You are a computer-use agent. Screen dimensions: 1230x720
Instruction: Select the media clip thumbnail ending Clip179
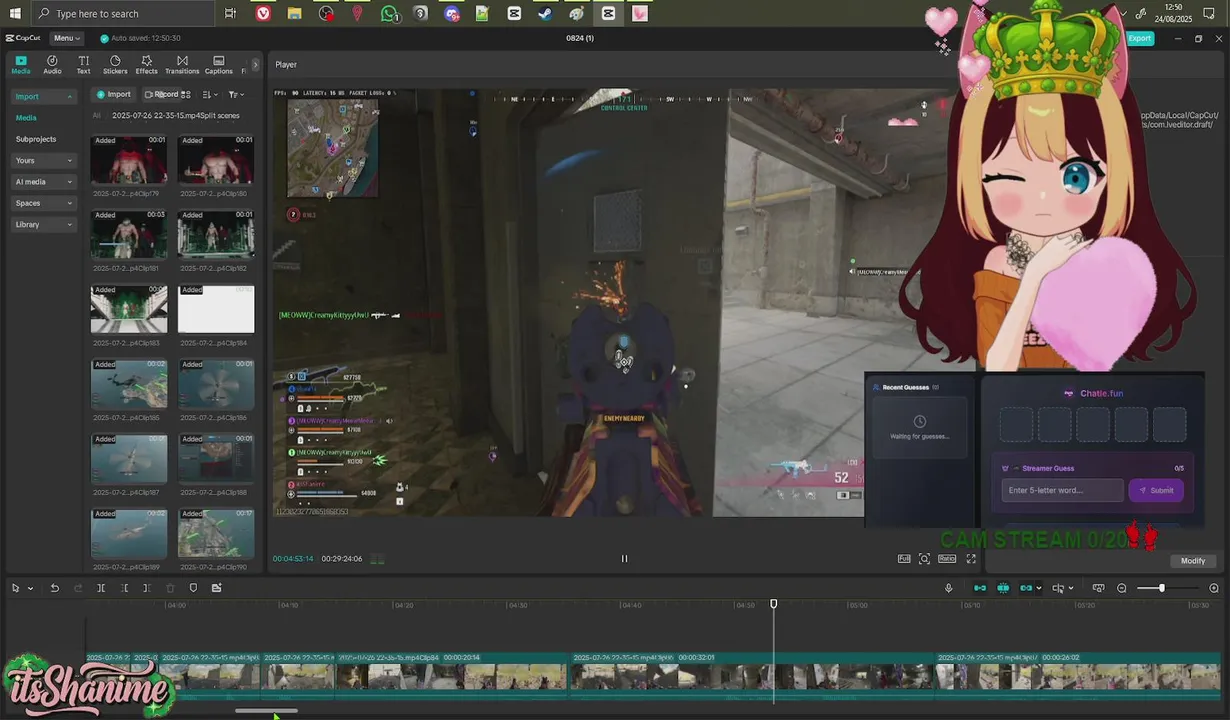tap(129, 160)
